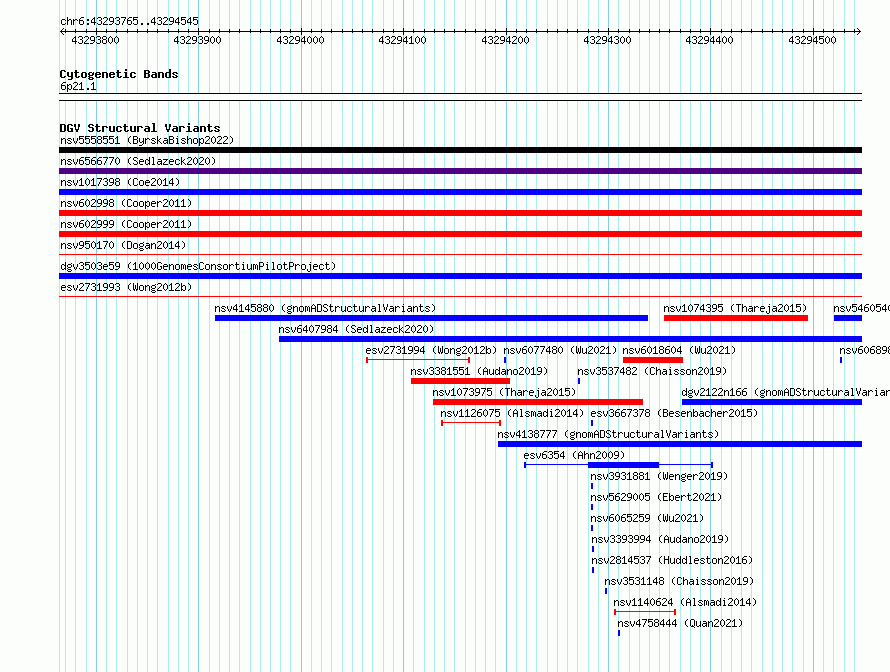Open nsv1073975 (Thareja2015) variant
890x672 pixels.
(x=504, y=392)
